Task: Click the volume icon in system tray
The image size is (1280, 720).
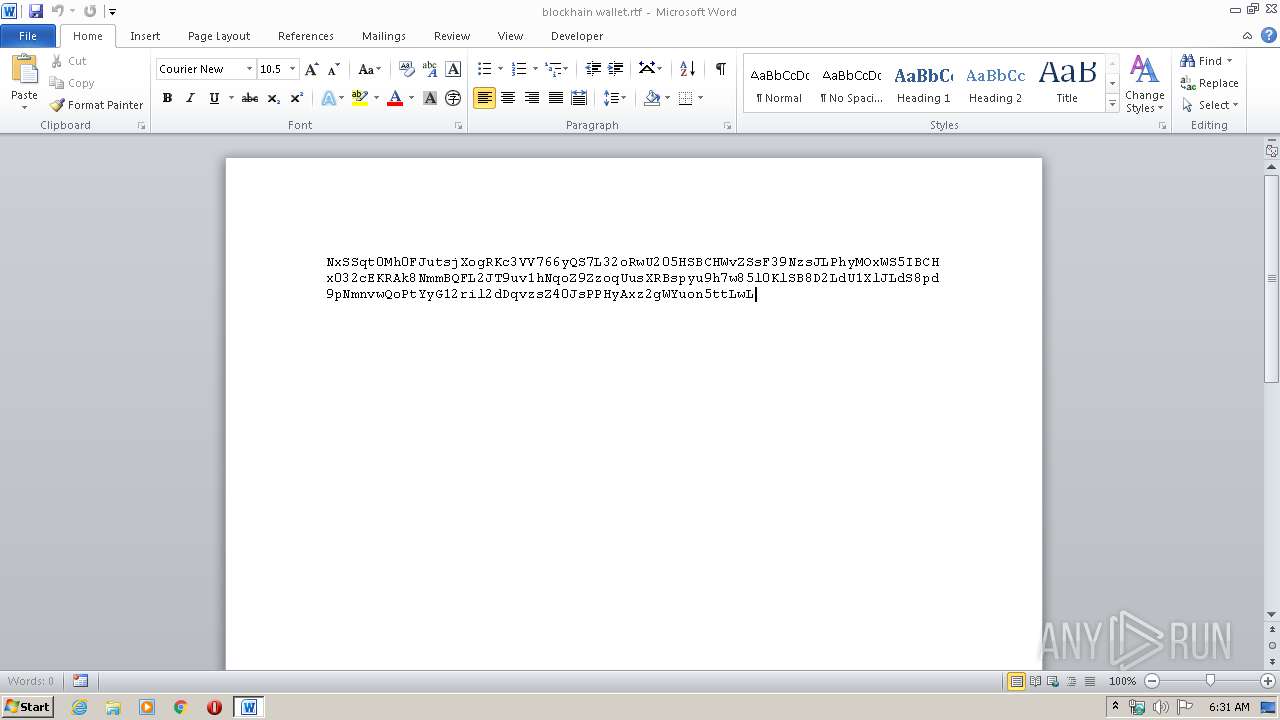Action: [x=1161, y=707]
